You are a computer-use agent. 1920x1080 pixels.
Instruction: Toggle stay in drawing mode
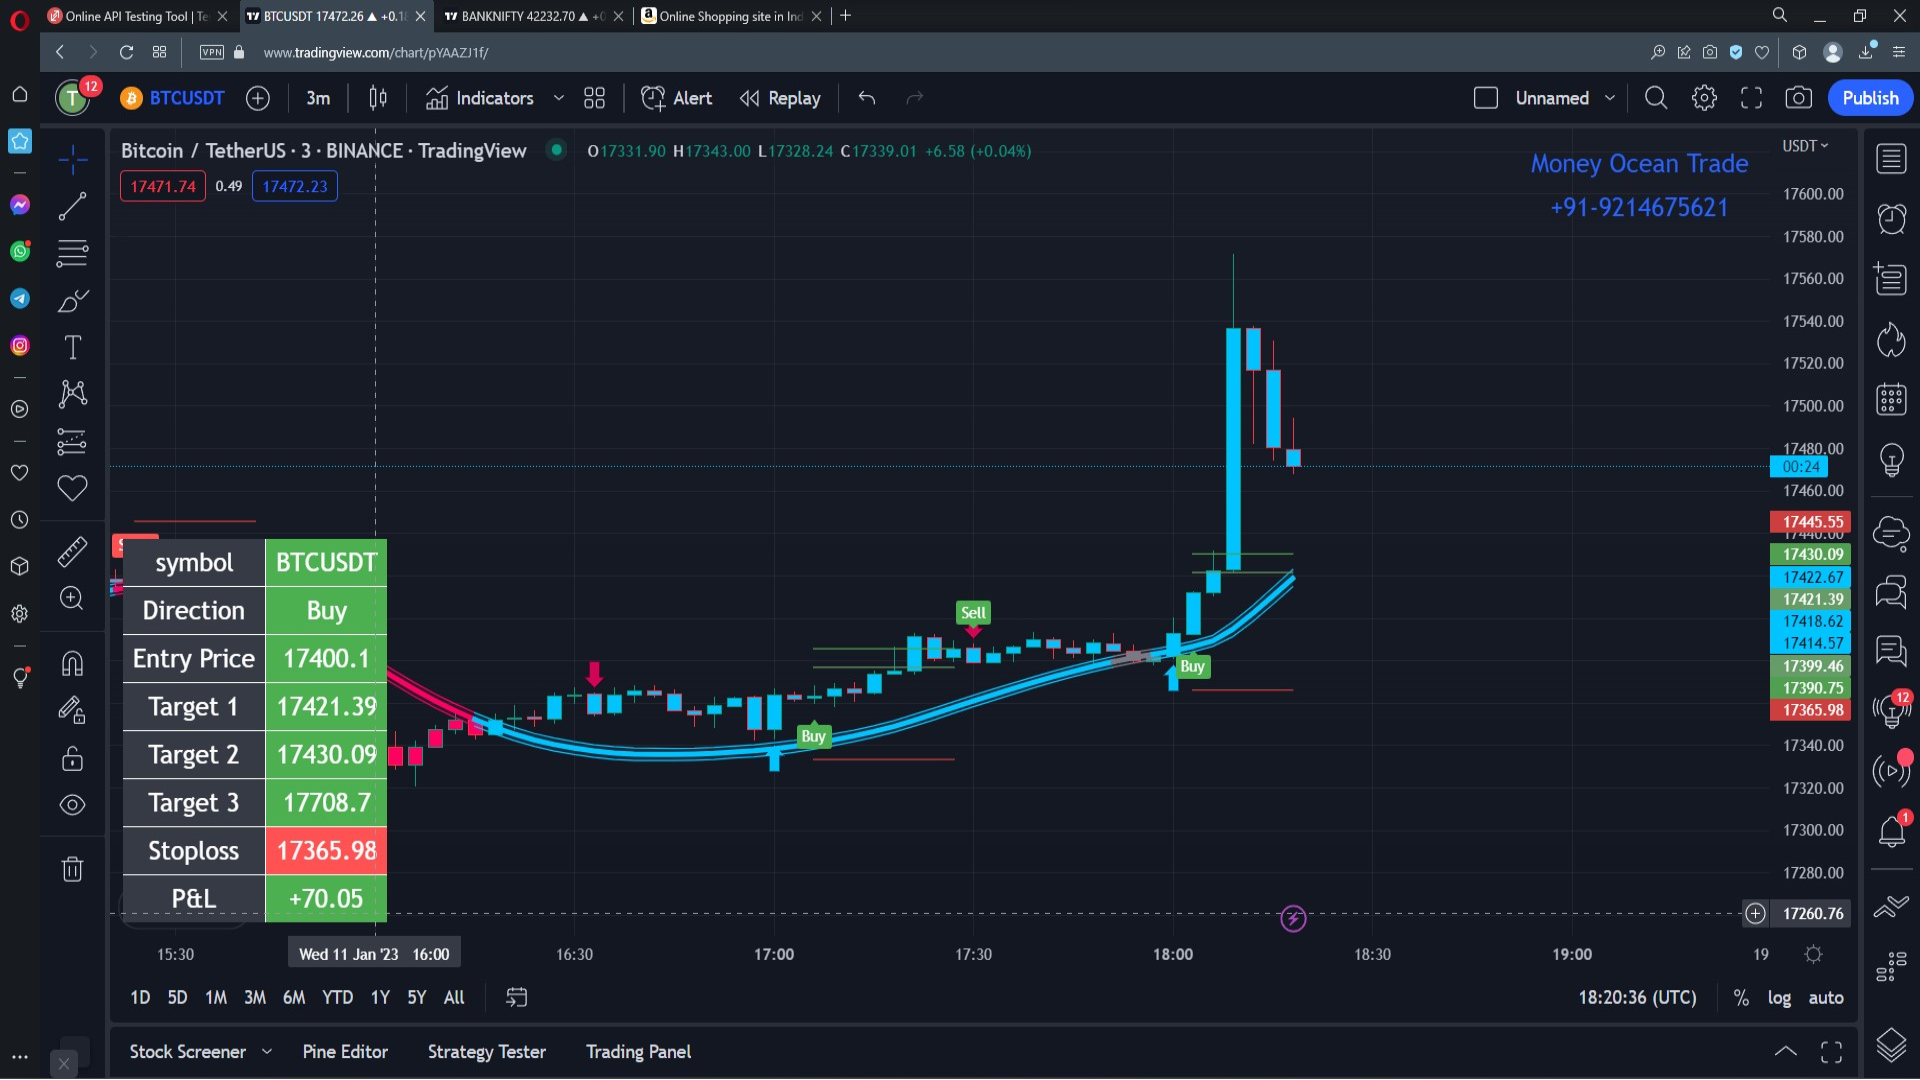[72, 710]
